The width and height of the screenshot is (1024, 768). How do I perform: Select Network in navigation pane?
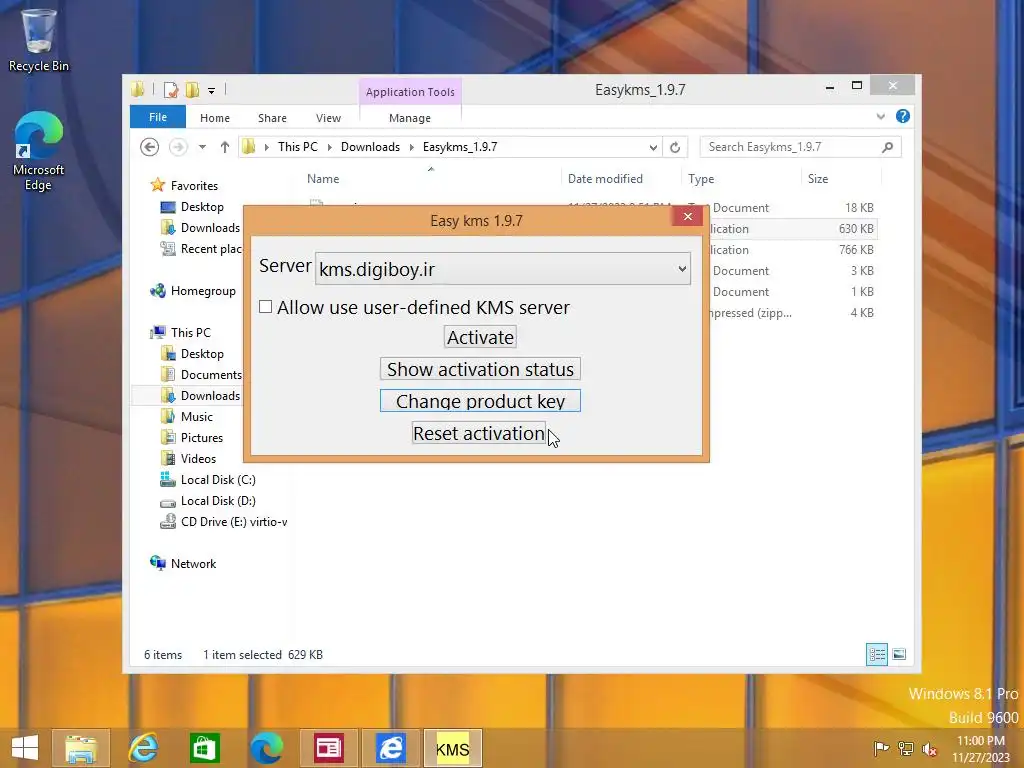coord(193,564)
